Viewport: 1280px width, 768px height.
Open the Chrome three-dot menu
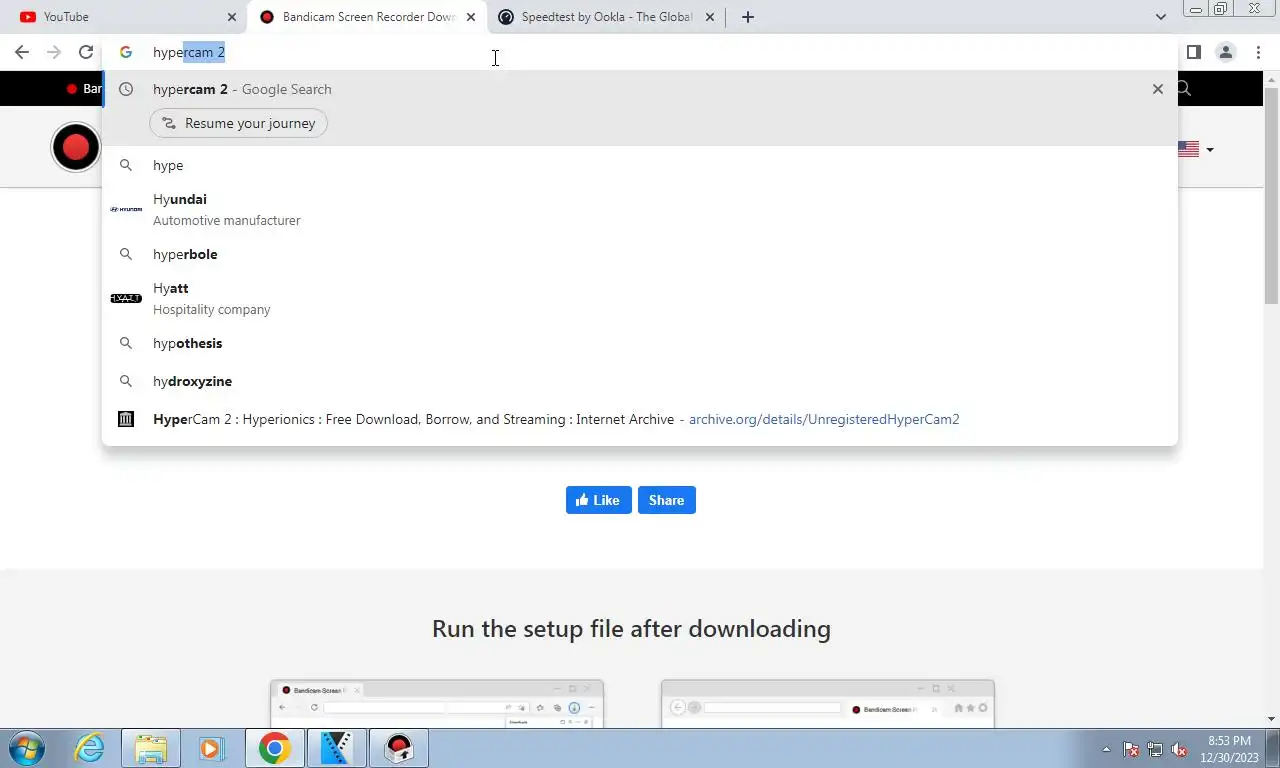1258,52
